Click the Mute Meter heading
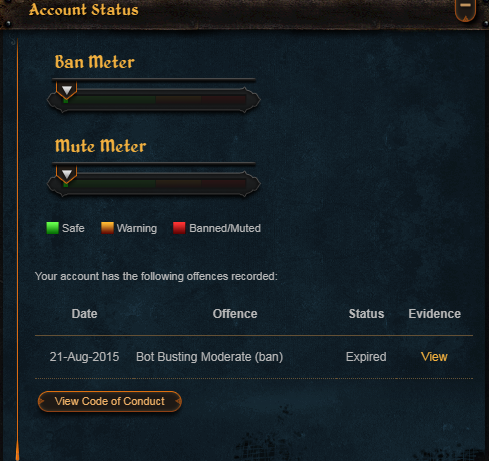Screen dimensions: 489x461 100,146
